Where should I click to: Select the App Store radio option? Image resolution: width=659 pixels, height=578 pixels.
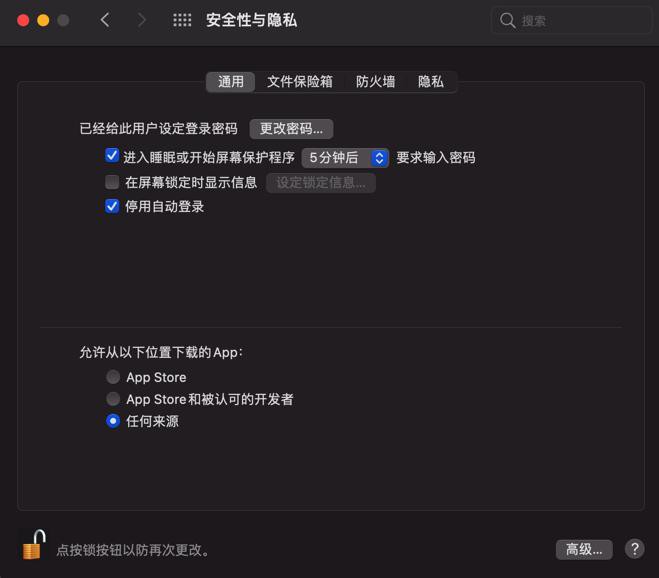pyautogui.click(x=113, y=377)
